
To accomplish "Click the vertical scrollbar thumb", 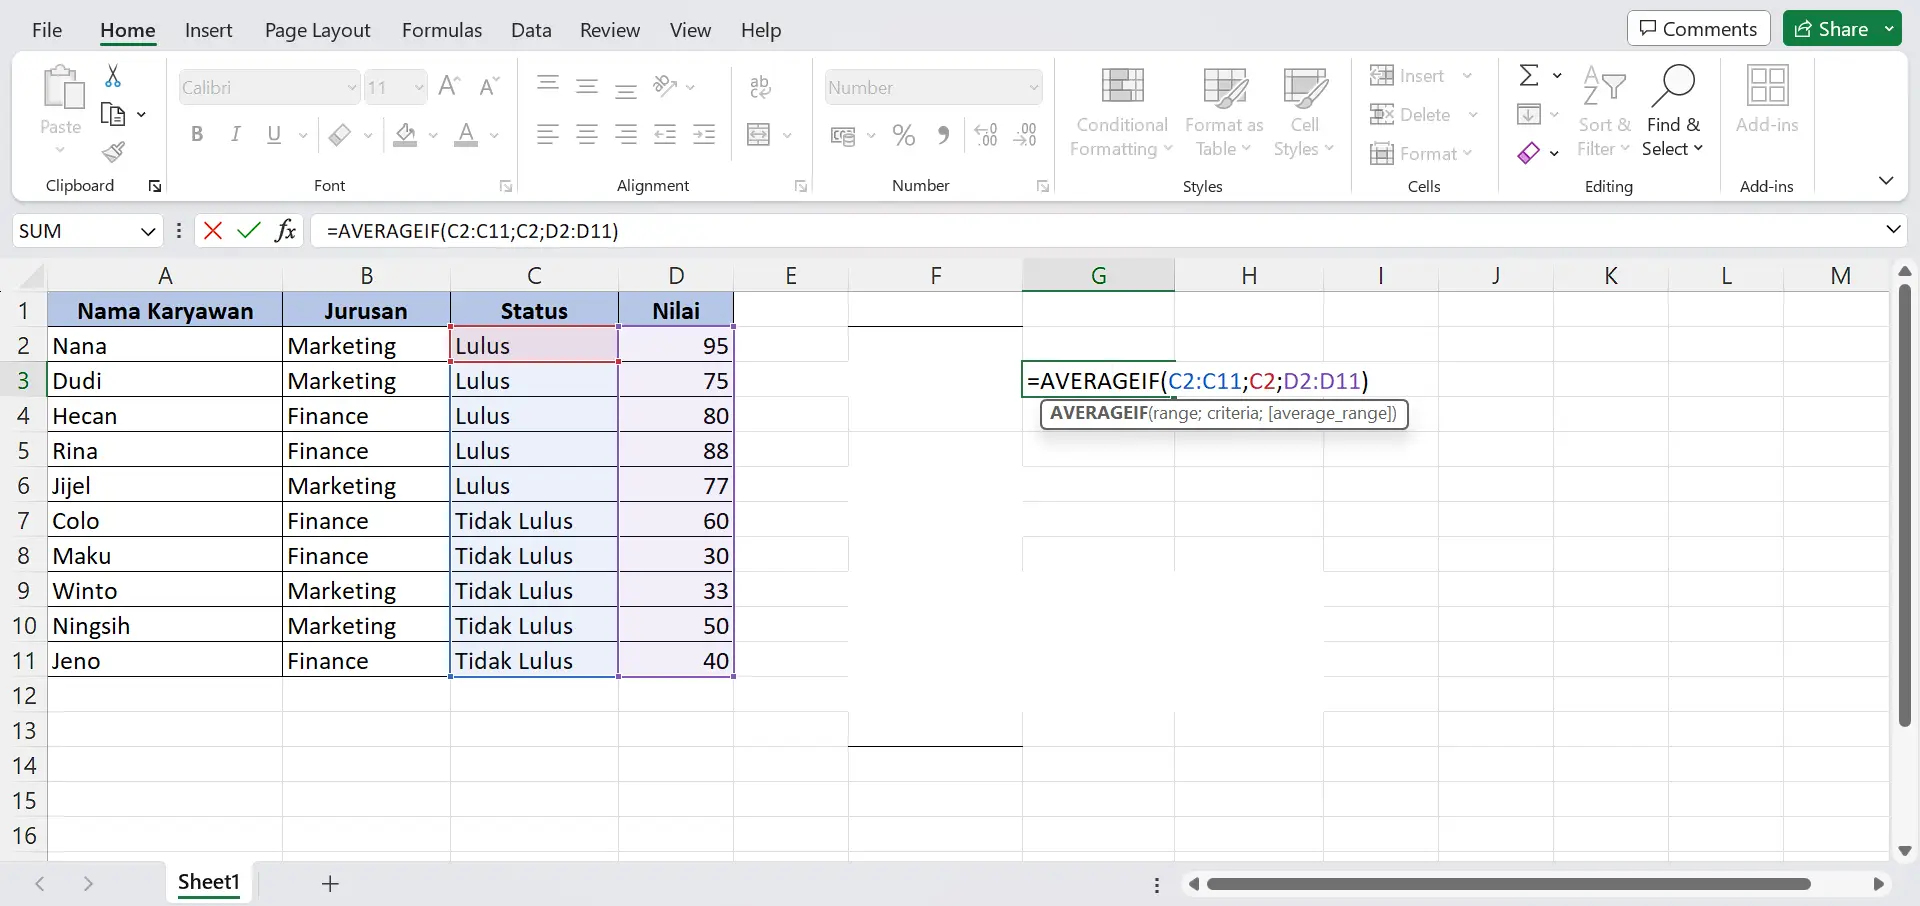I will 1904,505.
